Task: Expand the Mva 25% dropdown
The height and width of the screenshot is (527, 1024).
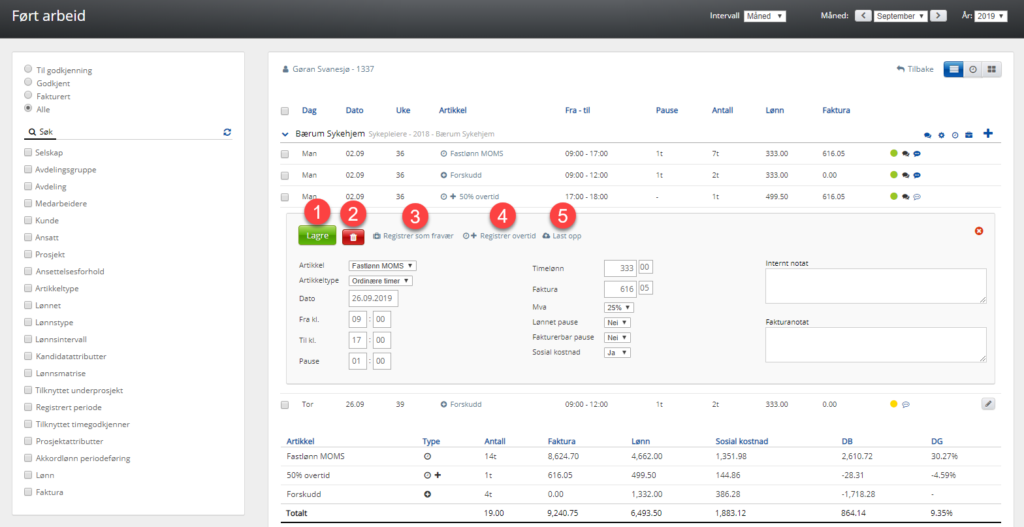Action: (618, 308)
